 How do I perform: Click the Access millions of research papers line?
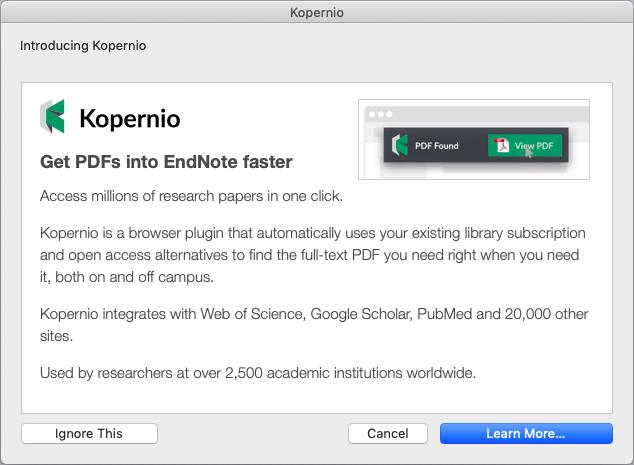click(x=191, y=196)
